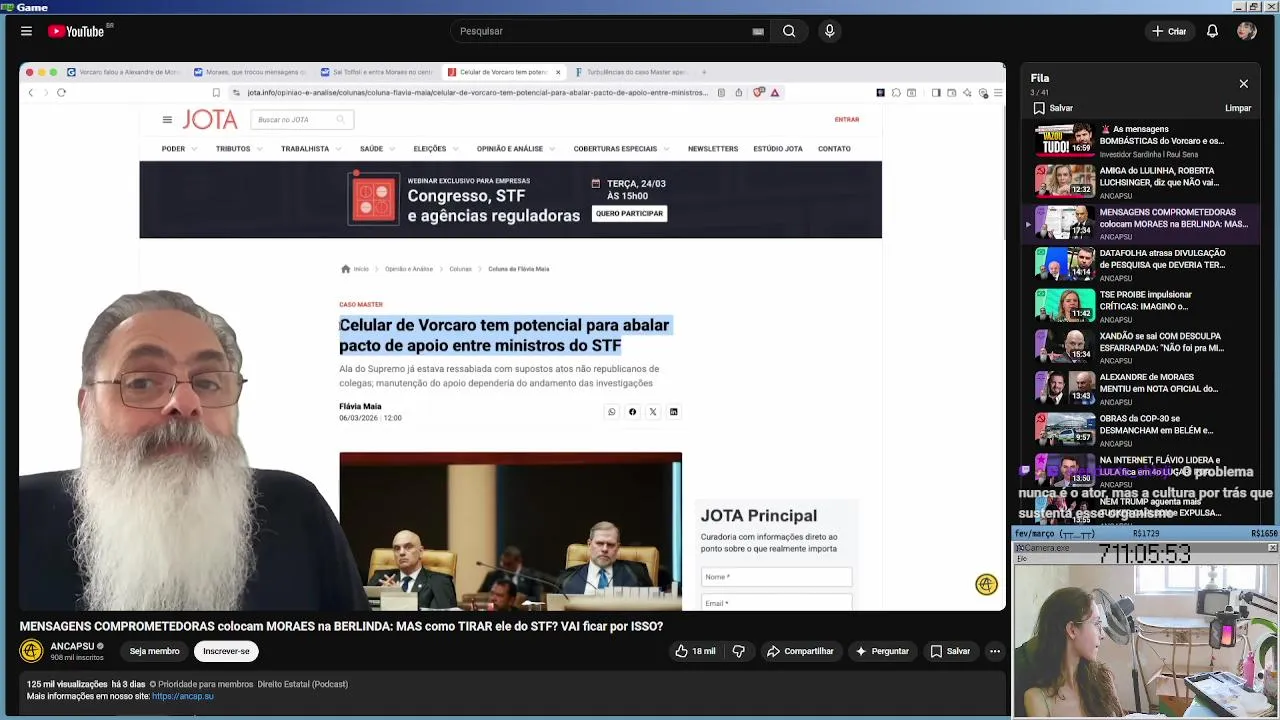Viewport: 1280px width, 720px height.
Task: Close the Fila queue panel
Action: tap(1243, 84)
